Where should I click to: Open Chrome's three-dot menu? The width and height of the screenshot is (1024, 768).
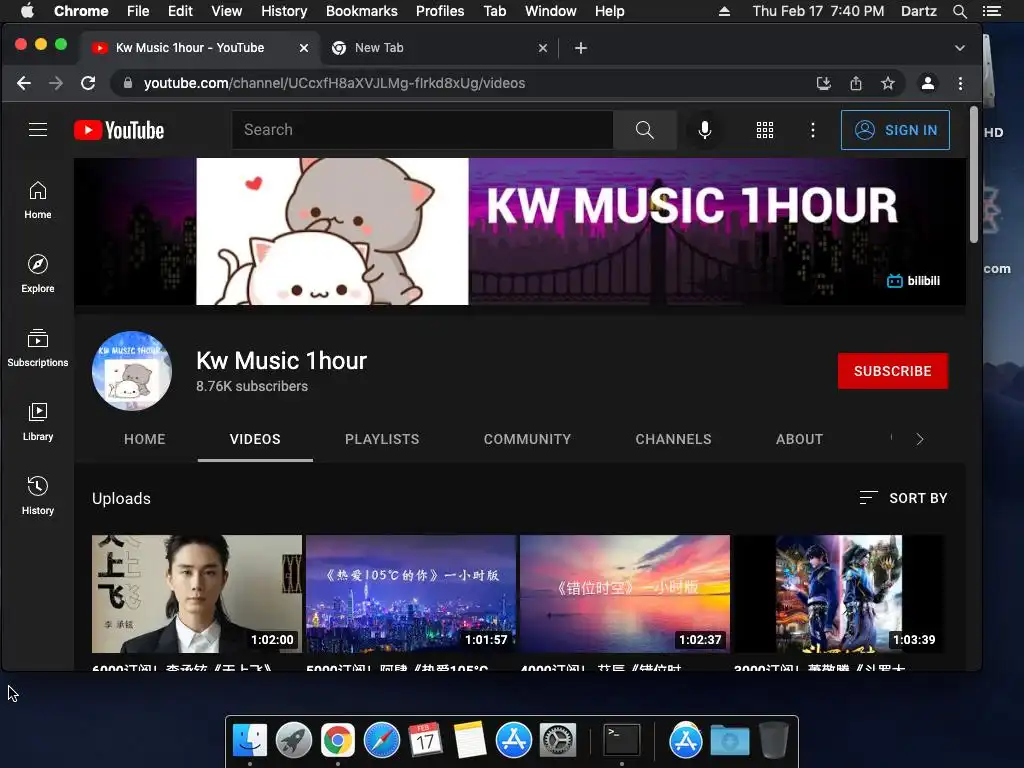[x=960, y=83]
